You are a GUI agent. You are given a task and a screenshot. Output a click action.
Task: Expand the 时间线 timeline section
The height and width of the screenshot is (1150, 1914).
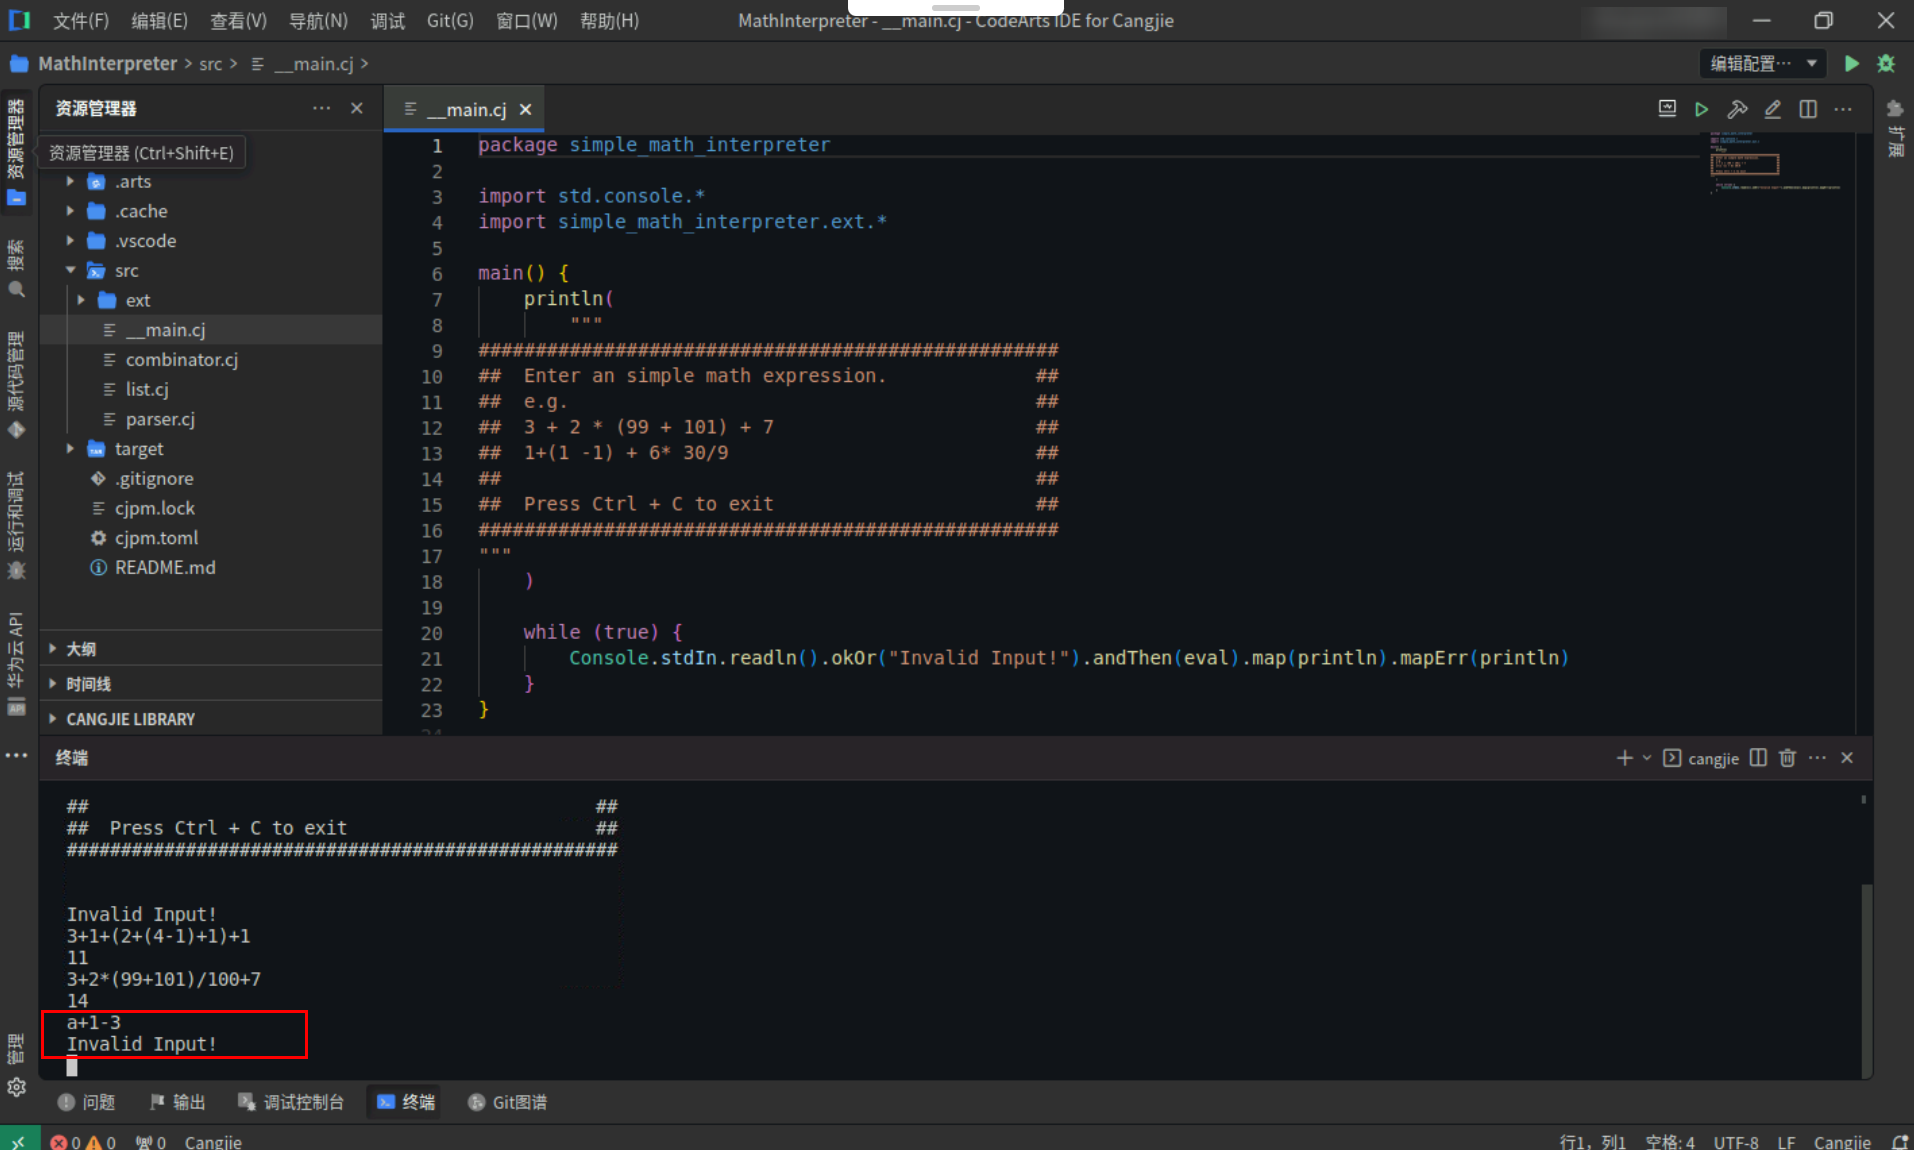coord(210,684)
